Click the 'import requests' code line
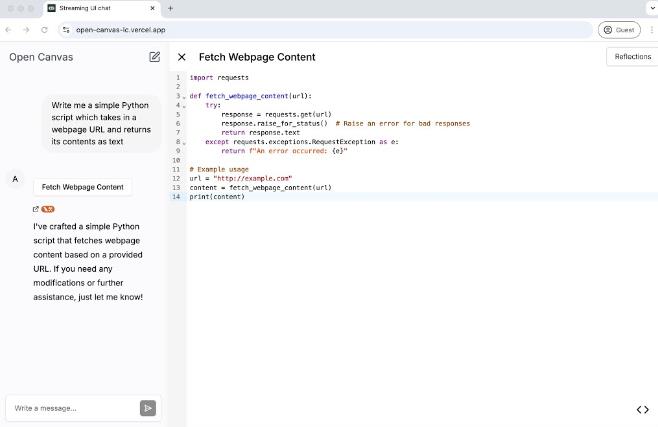 coord(219,78)
